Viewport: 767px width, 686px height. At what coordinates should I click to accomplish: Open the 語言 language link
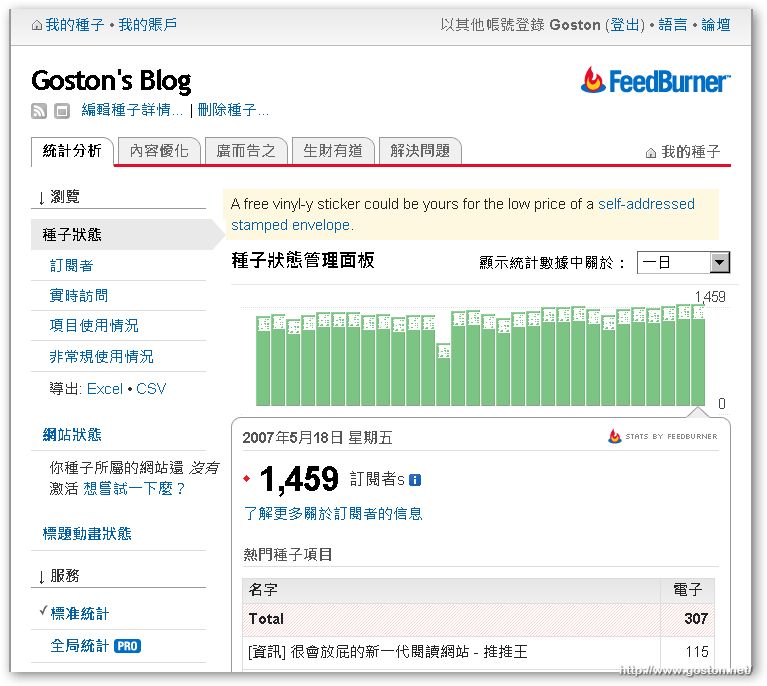[673, 24]
